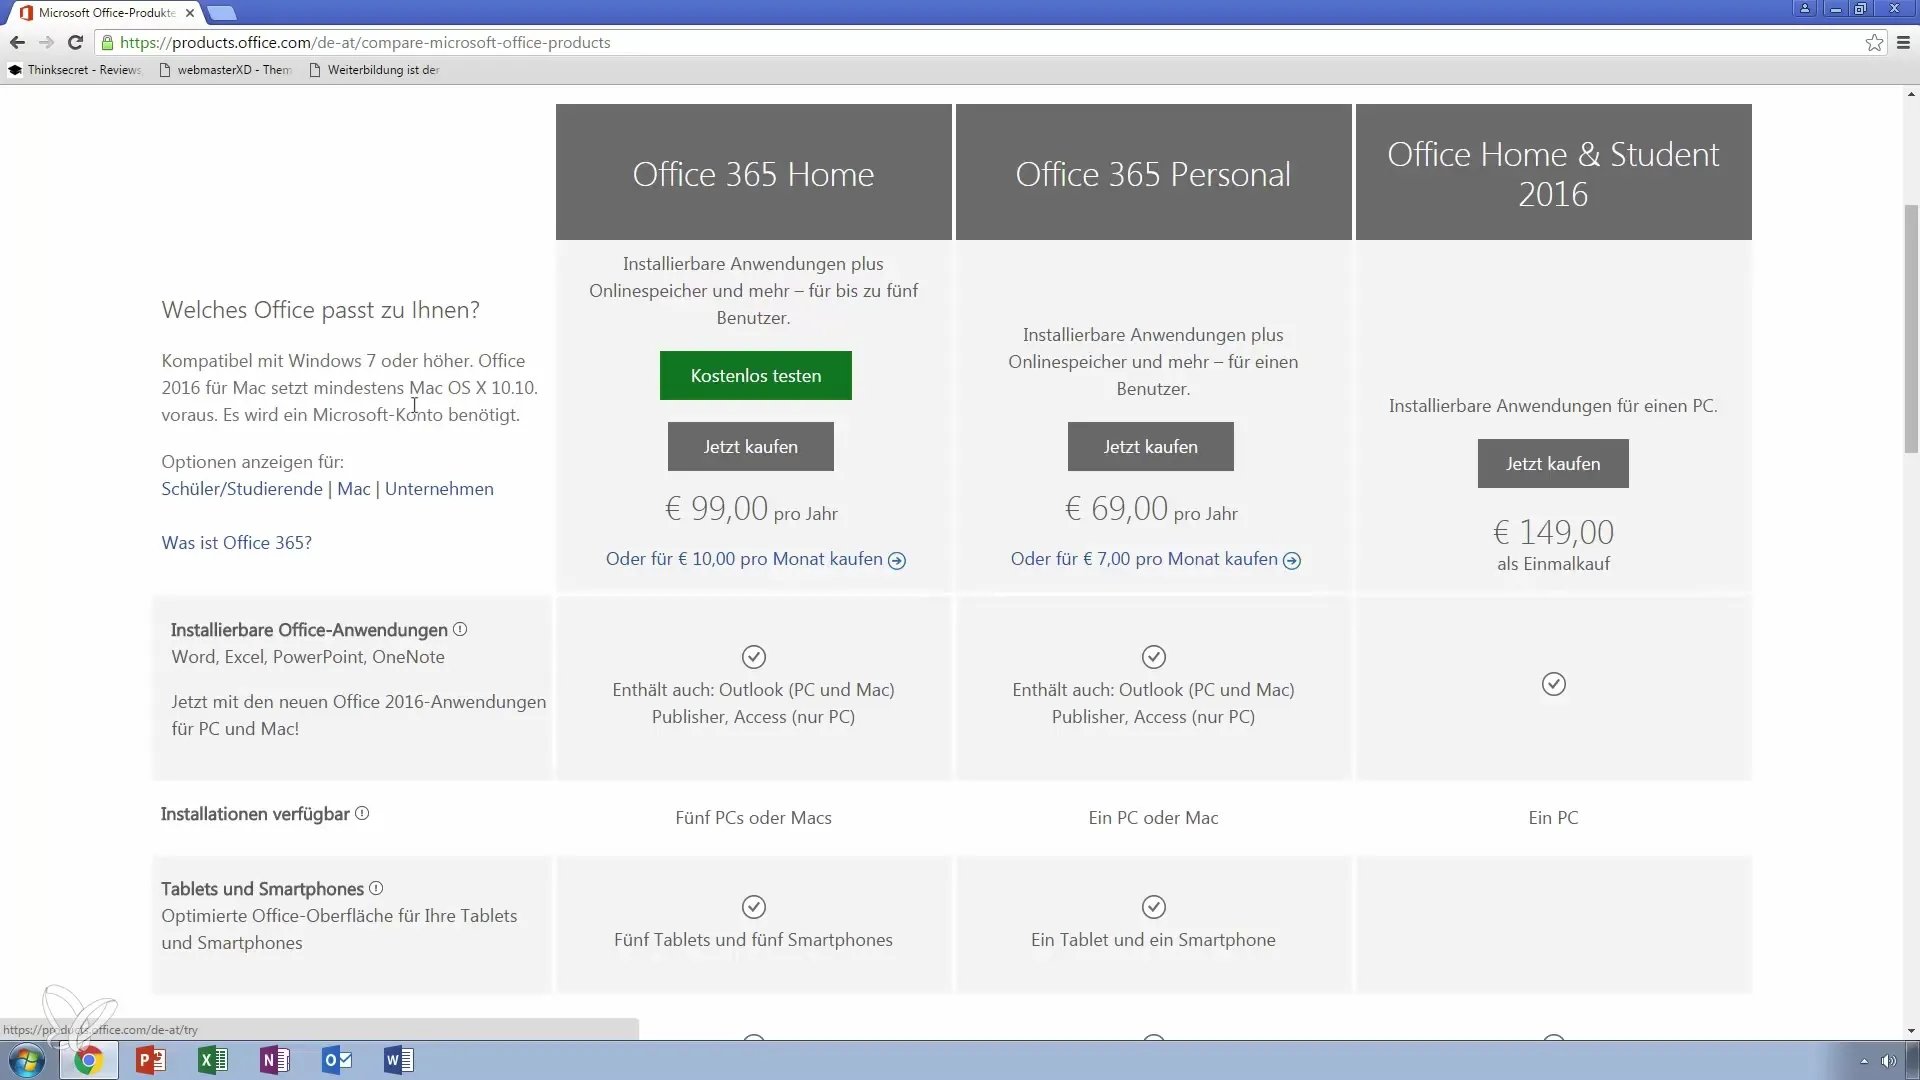Viewport: 1920px width, 1080px height.
Task: Click the scrollbar down arrow
Action: click(1911, 1031)
